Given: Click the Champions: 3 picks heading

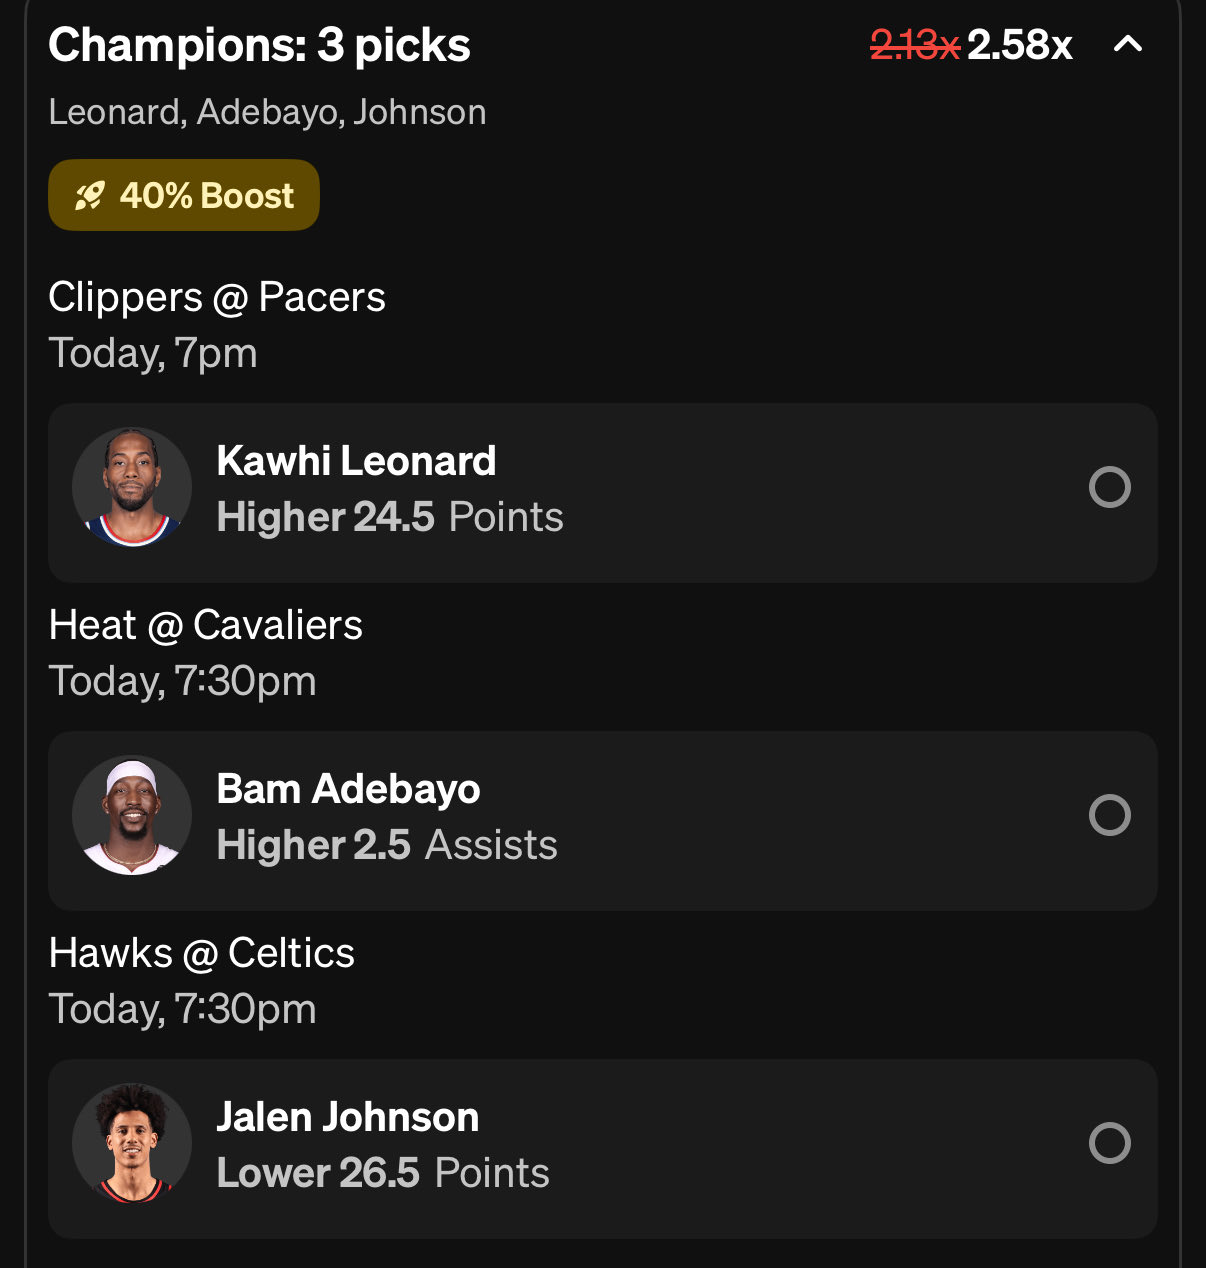Looking at the screenshot, I should tap(259, 45).
